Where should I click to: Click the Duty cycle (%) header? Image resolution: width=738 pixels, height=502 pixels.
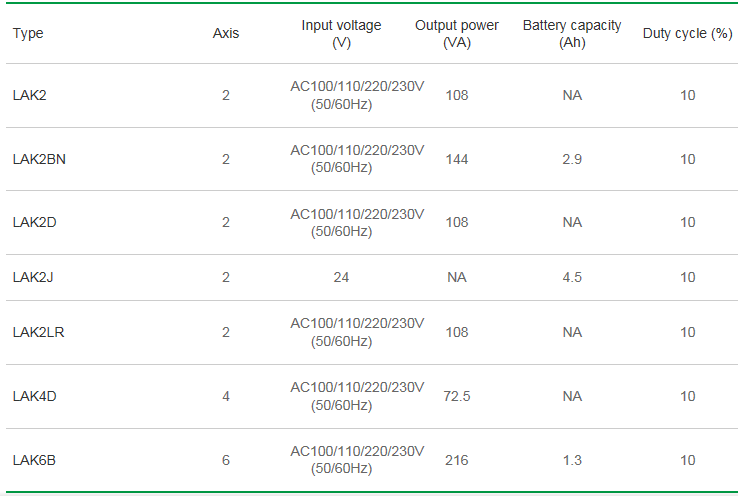click(x=687, y=34)
